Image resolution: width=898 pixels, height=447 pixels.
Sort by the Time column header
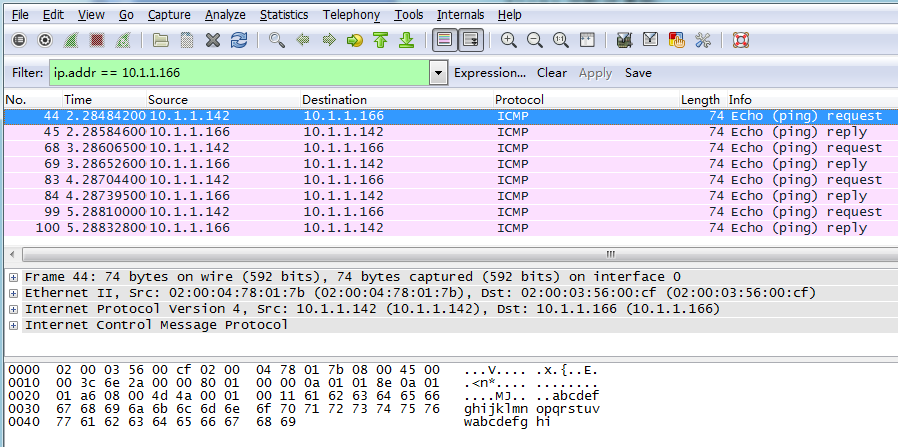click(x=104, y=100)
